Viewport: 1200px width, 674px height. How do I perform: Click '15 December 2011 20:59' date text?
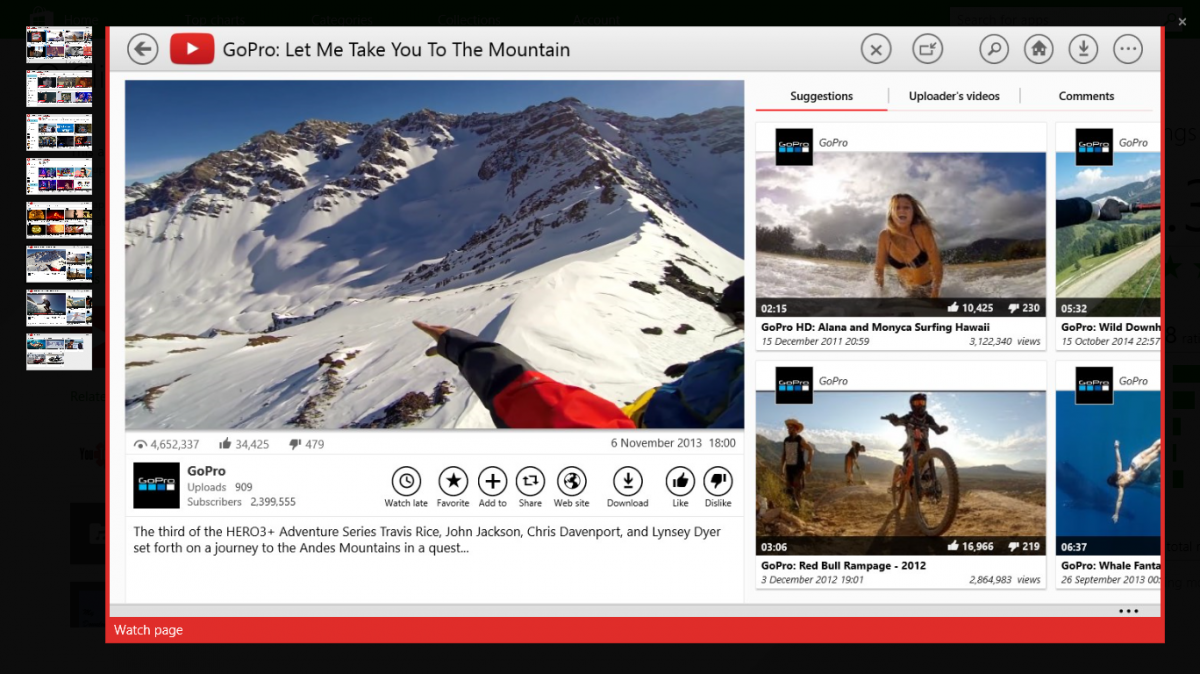click(815, 342)
